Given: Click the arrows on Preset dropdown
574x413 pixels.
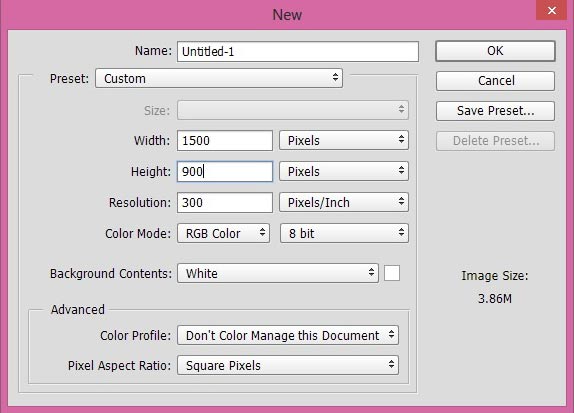Looking at the screenshot, I should [x=335, y=77].
